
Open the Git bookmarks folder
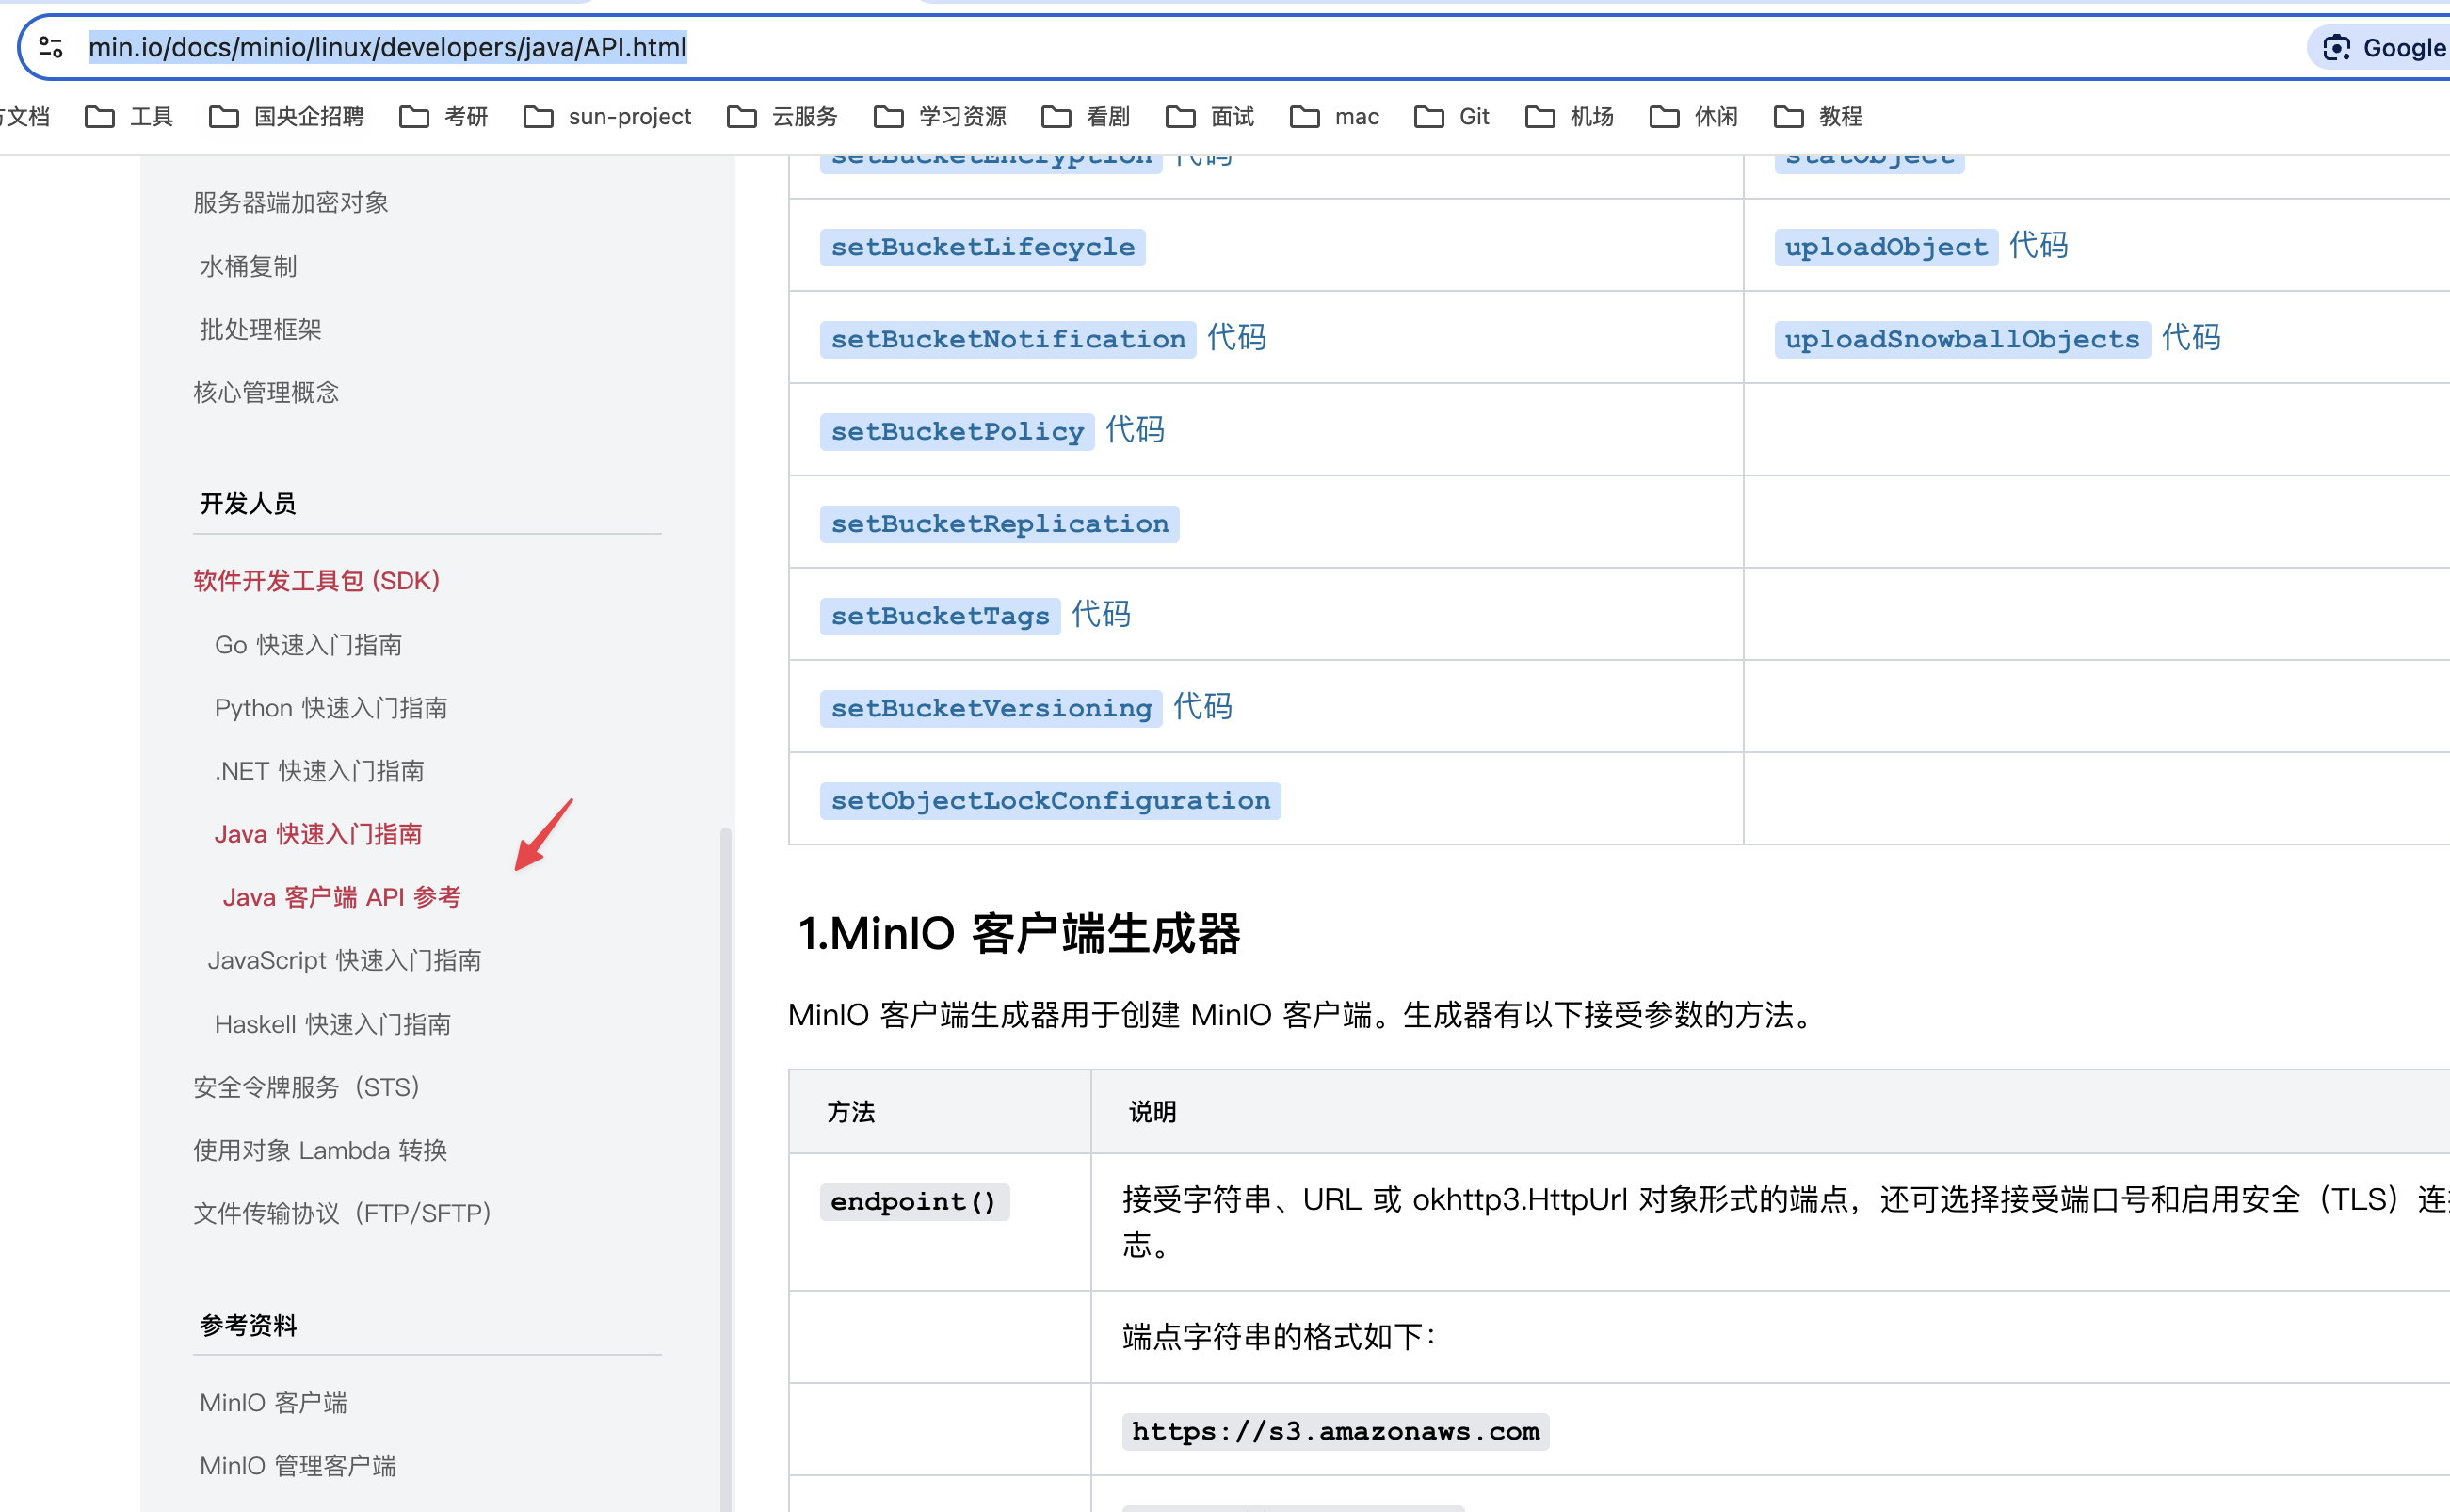click(1452, 117)
